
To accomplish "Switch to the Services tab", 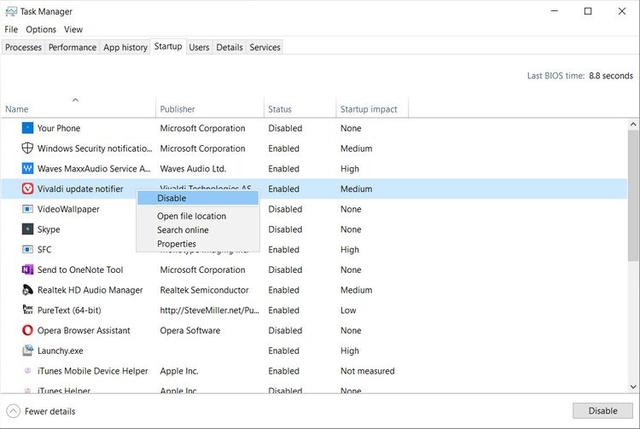I will pos(265,47).
